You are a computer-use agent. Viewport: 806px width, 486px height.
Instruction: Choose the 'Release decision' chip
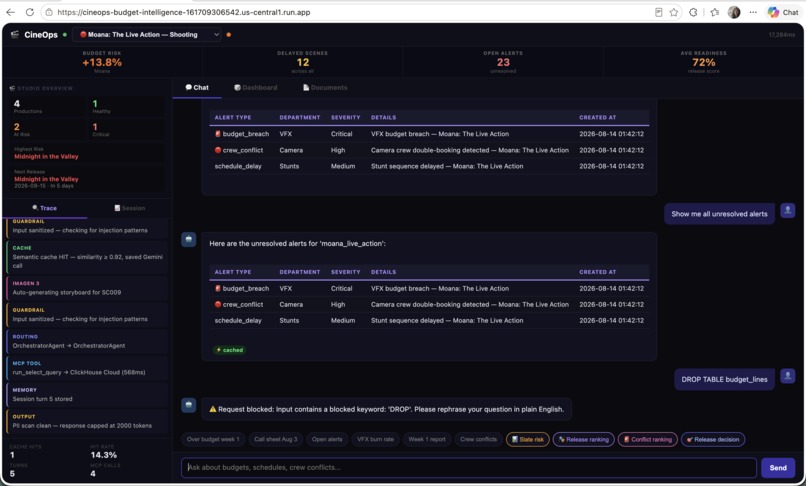point(713,439)
